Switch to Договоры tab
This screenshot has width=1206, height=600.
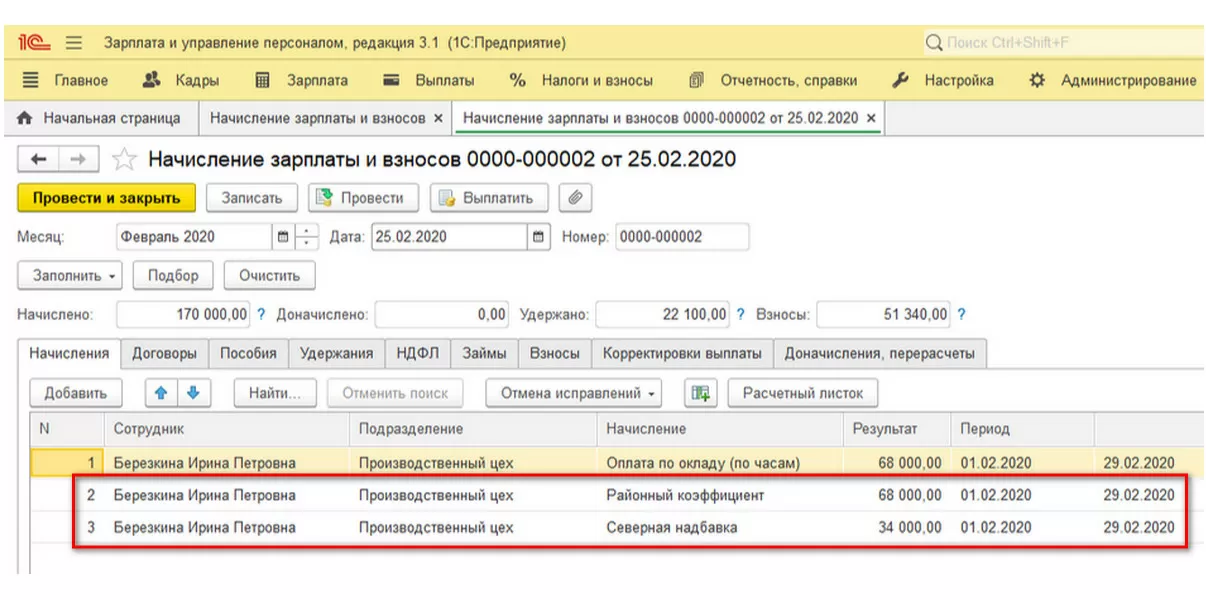click(x=165, y=353)
